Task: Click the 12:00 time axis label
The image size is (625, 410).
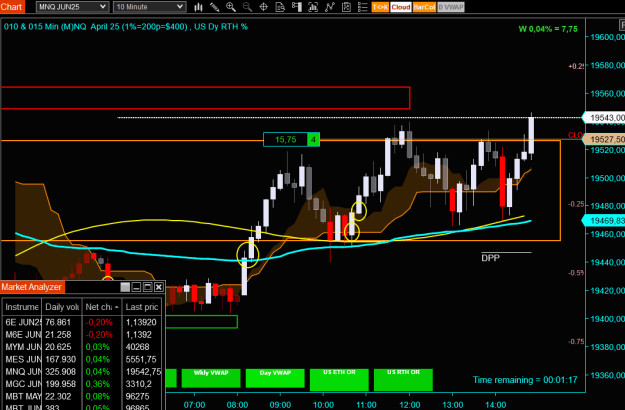Action: pyautogui.click(x=409, y=405)
